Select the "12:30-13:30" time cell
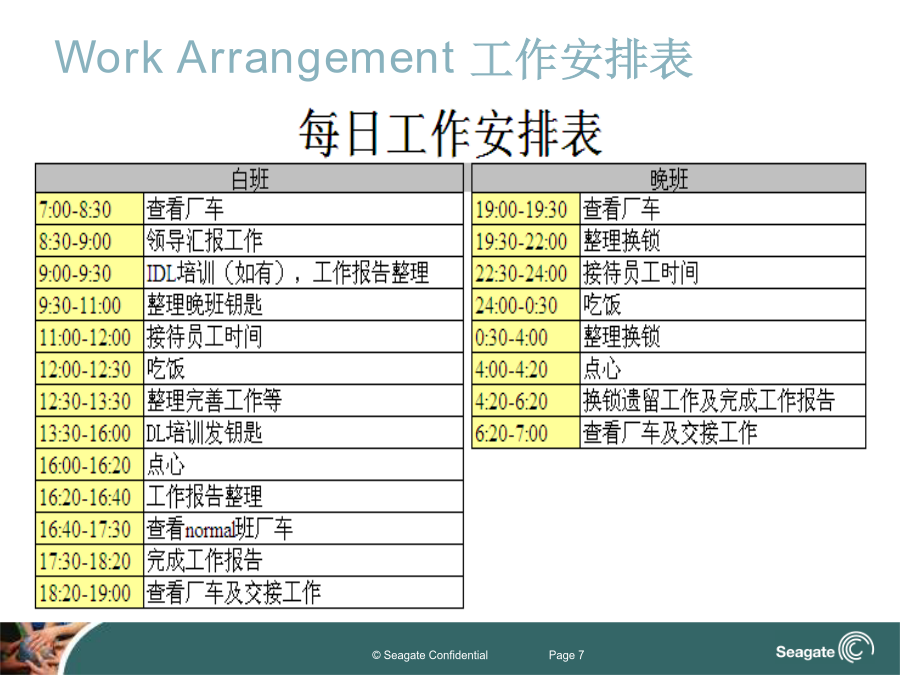The height and width of the screenshot is (675, 900). tap(90, 401)
